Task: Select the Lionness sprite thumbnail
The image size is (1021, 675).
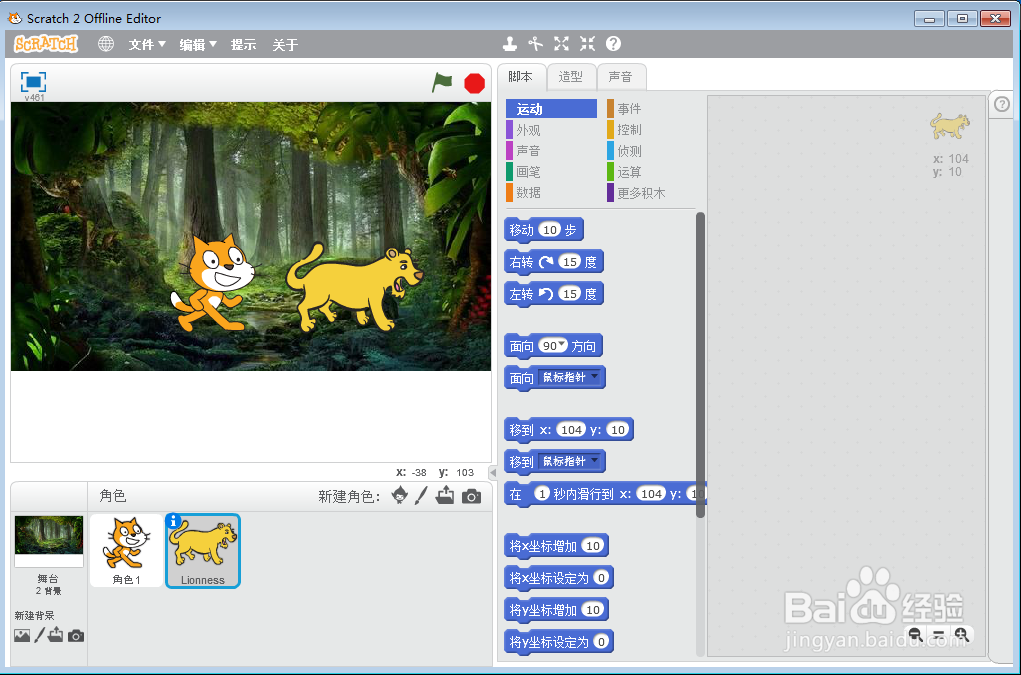Action: coord(203,551)
